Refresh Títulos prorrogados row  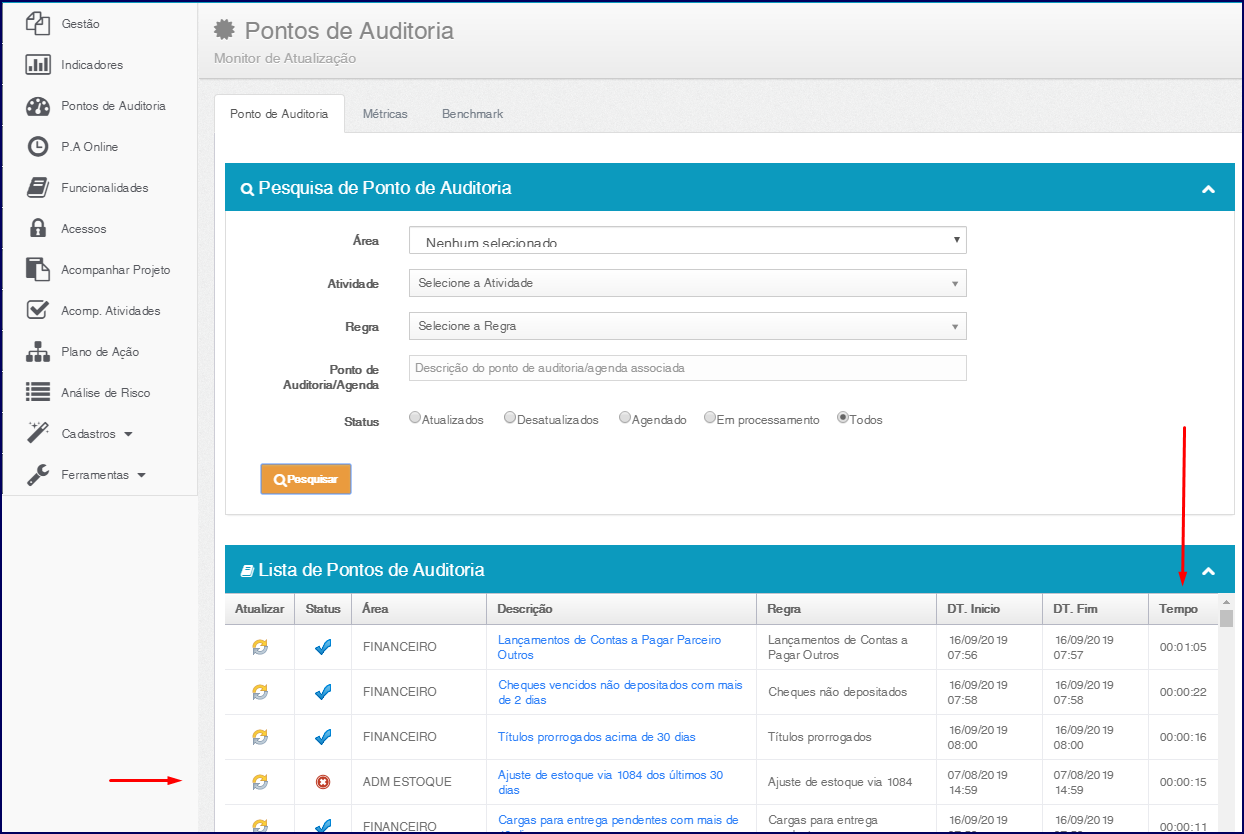pos(260,737)
